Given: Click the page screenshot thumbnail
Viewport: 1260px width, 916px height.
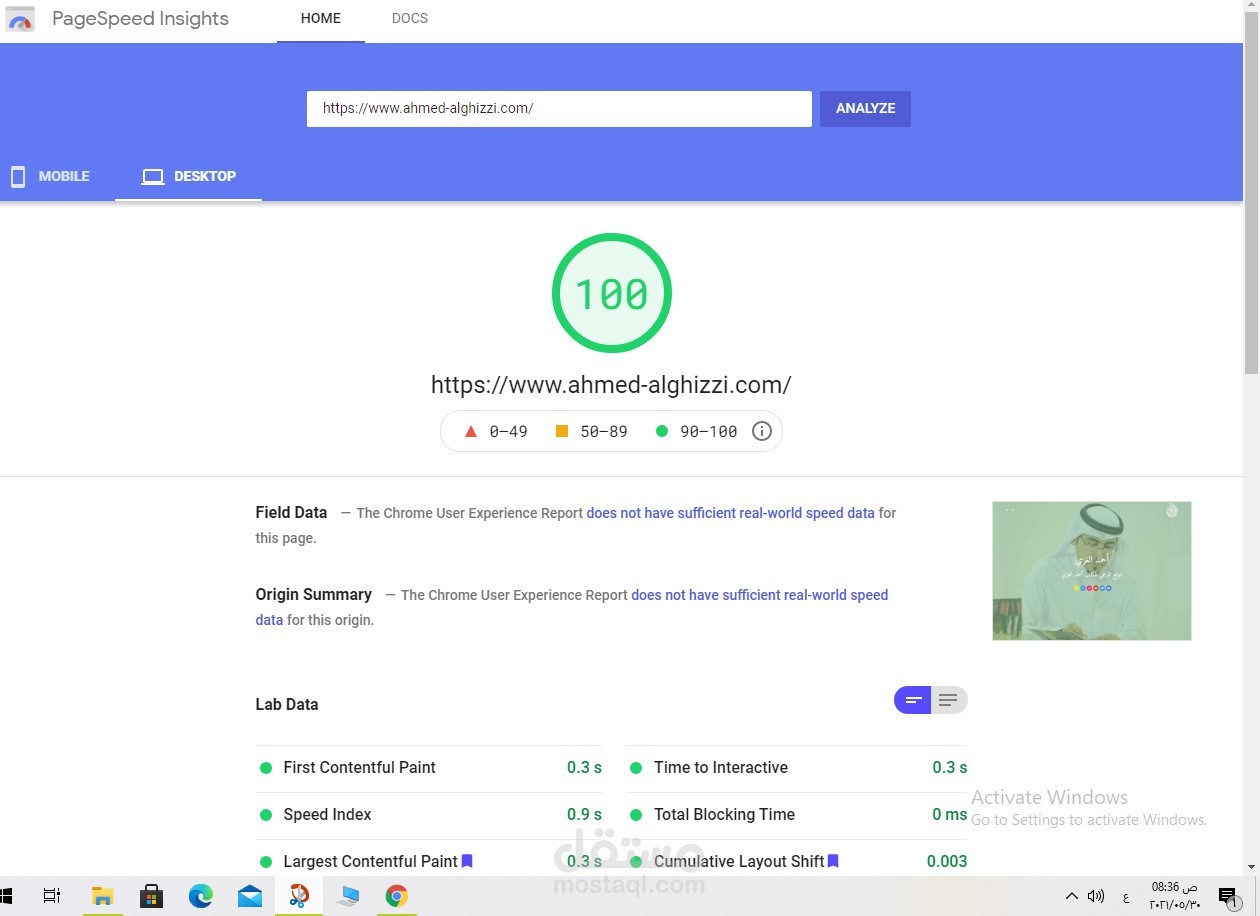Looking at the screenshot, I should click(x=1091, y=570).
